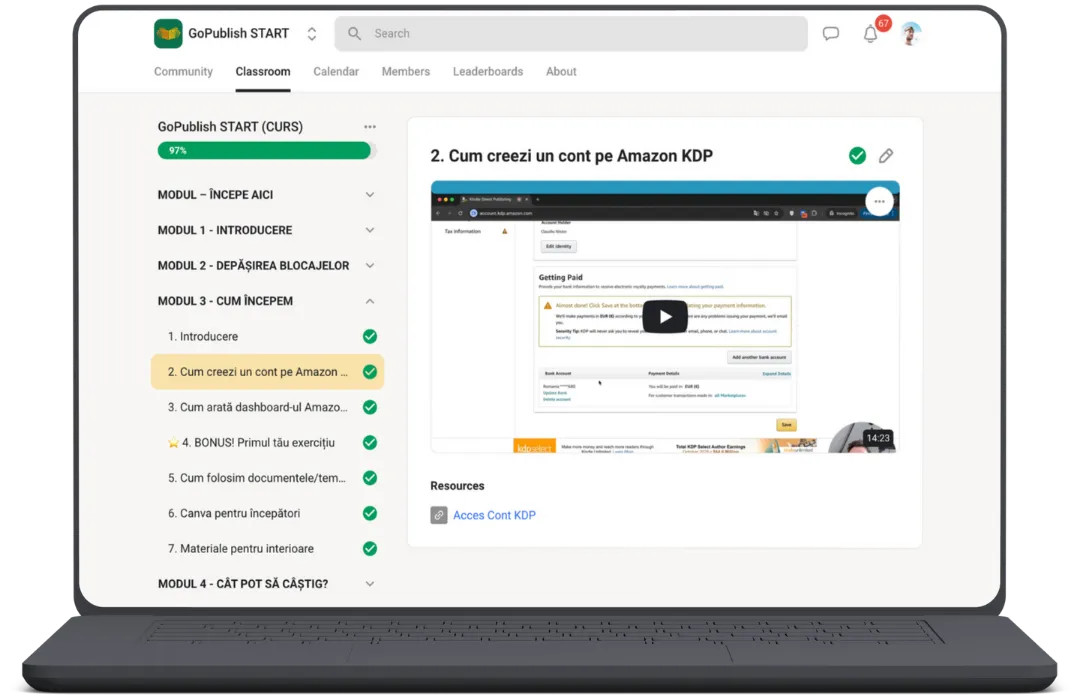Go to the Members tab

(x=406, y=72)
